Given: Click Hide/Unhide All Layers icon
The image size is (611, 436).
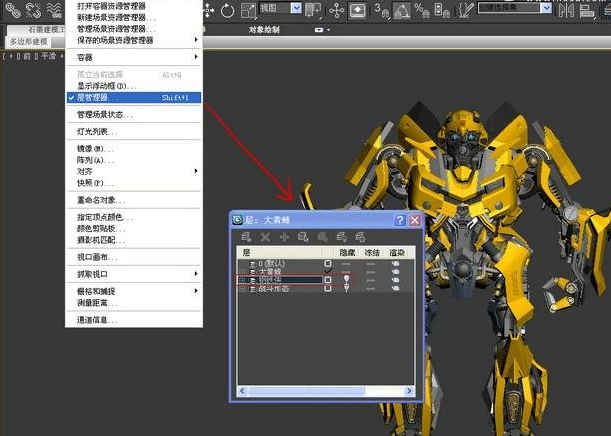Looking at the screenshot, I should pos(341,237).
